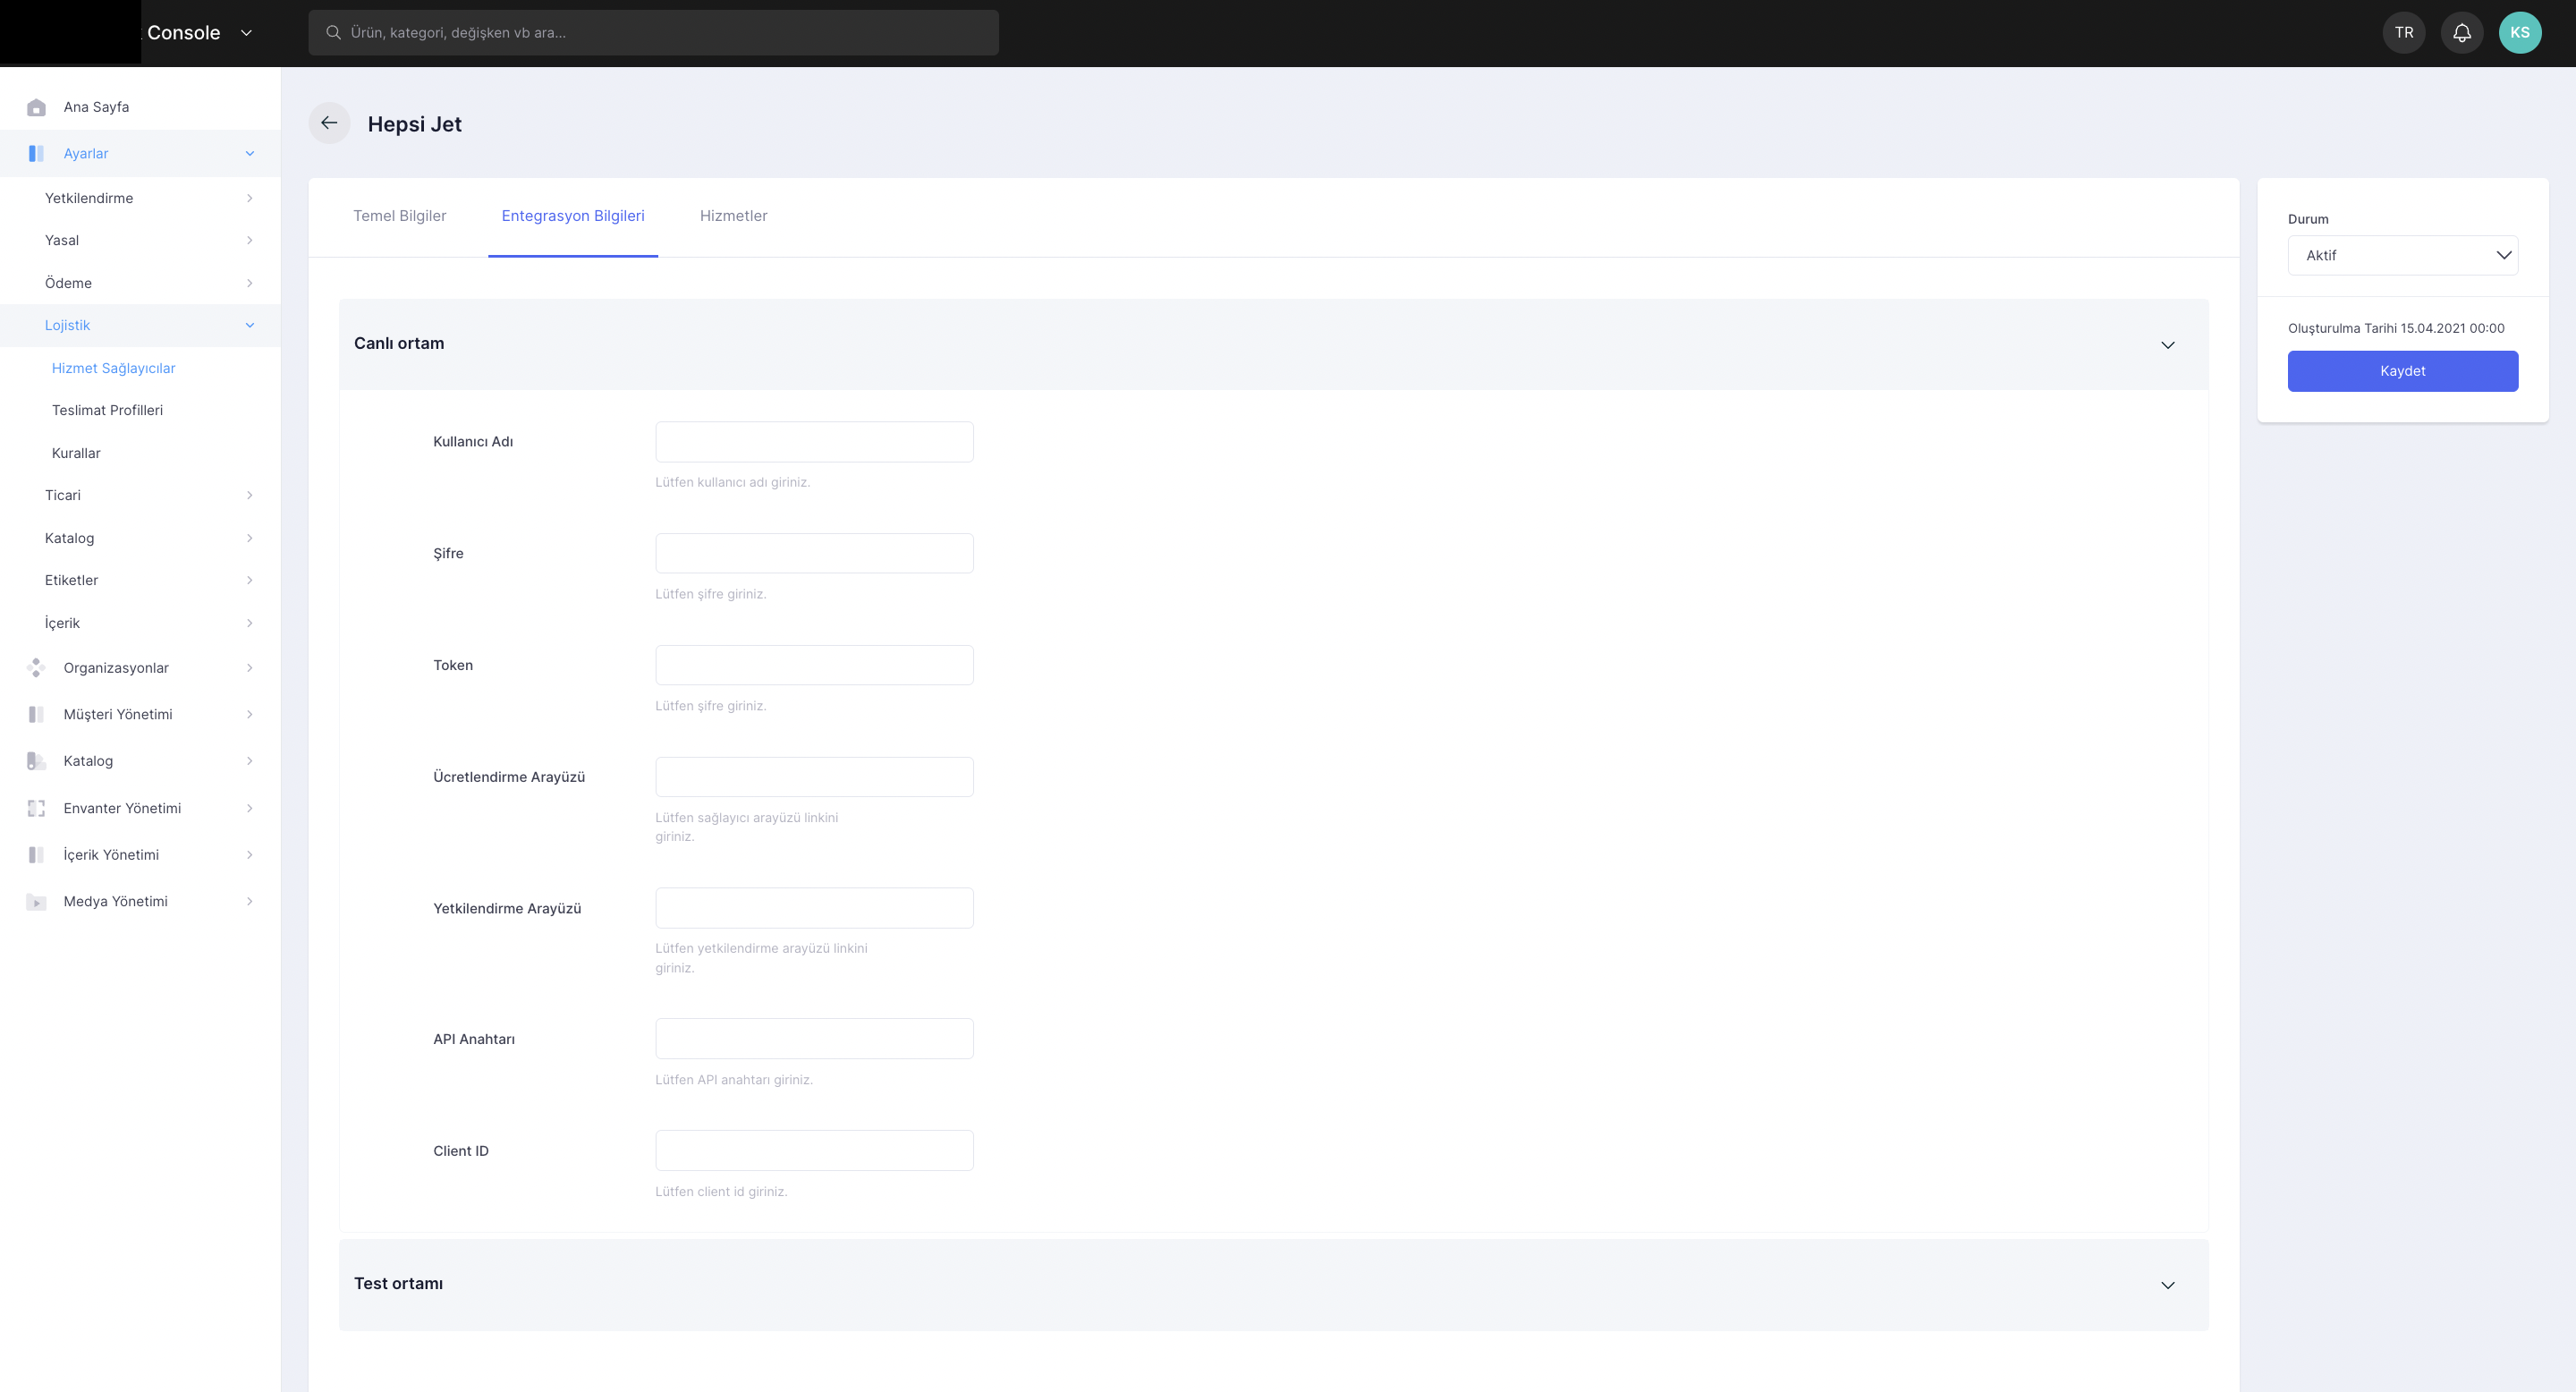Viewport: 2576px width, 1392px height.
Task: Switch language with the TR button
Action: click(2404, 33)
